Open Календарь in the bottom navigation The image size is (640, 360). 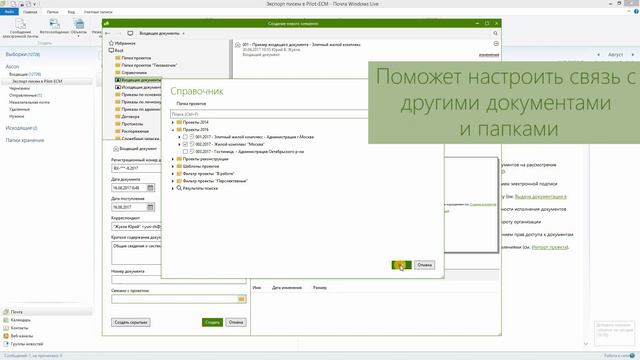17,320
